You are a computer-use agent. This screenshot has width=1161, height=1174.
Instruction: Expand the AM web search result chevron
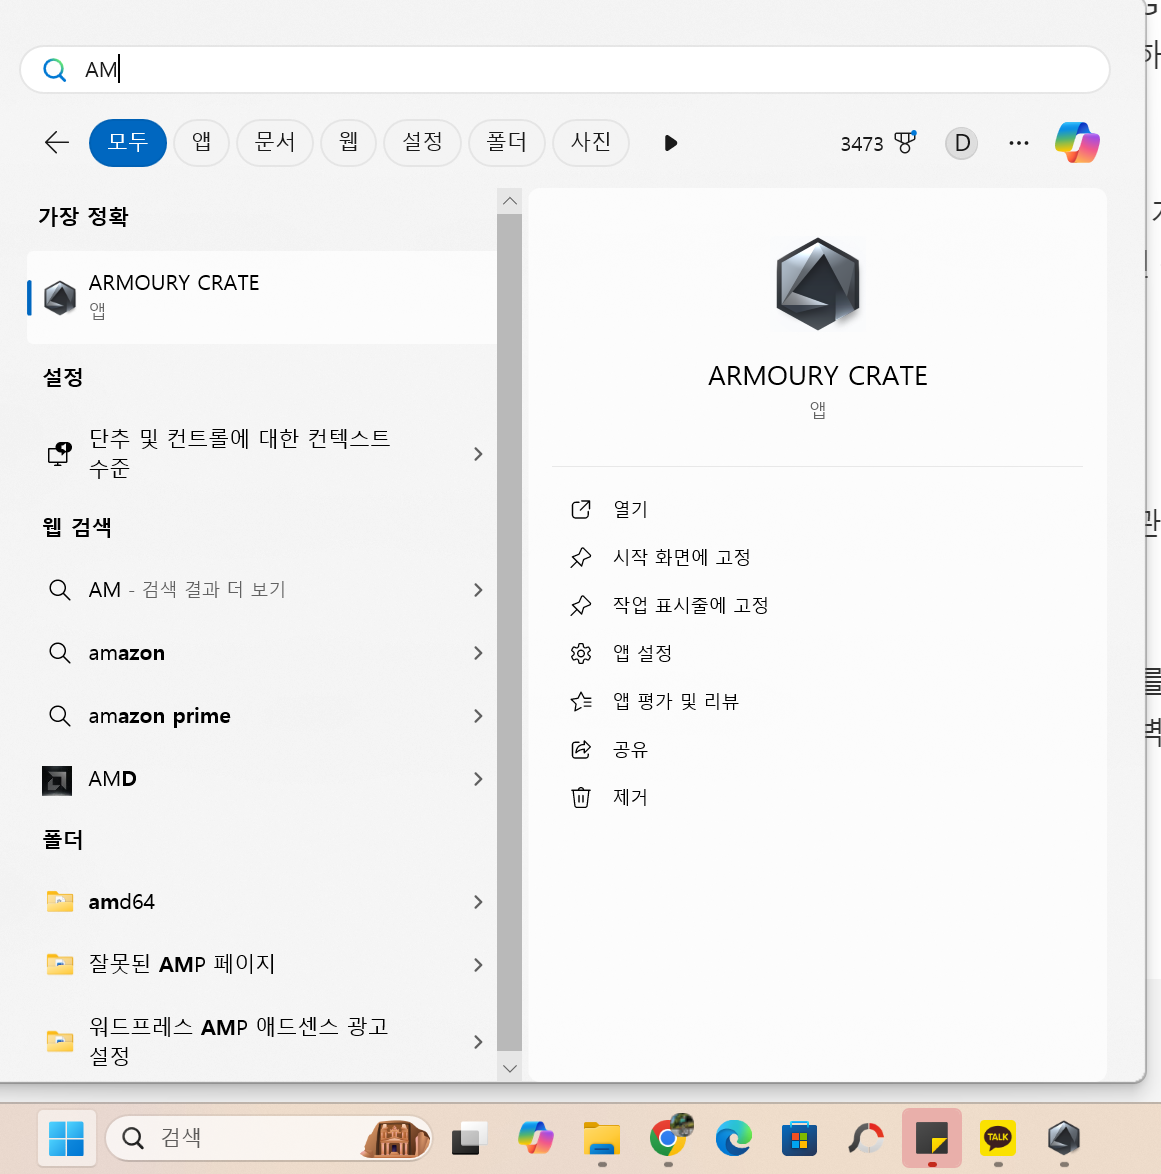(478, 590)
